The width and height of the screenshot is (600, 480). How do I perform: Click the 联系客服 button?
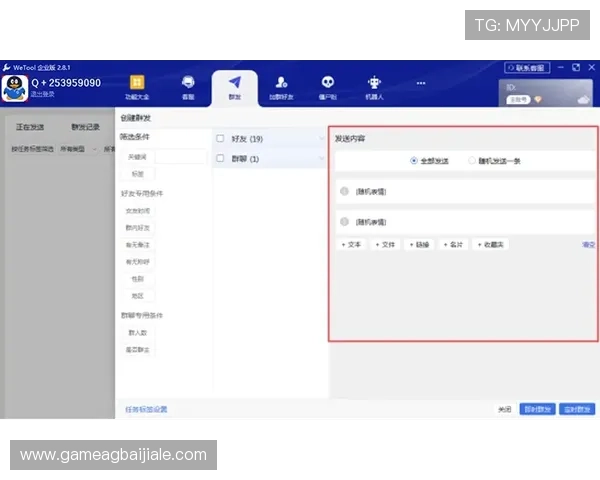(527, 68)
